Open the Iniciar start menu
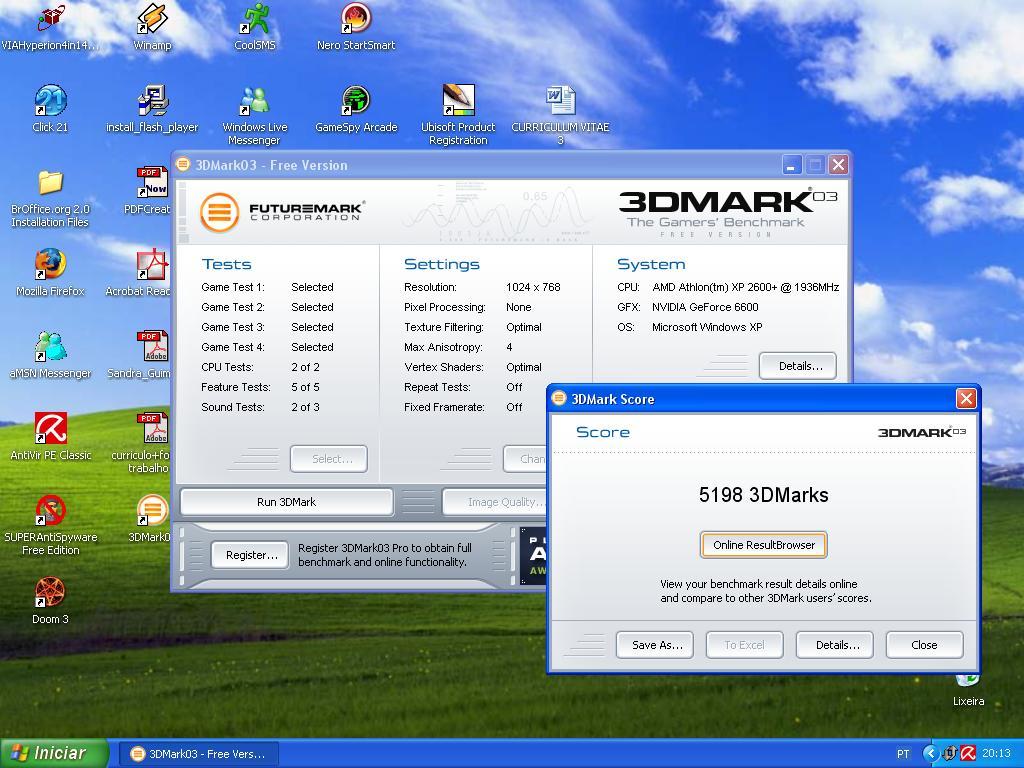Screen dimensions: 1024x768 tap(54, 754)
